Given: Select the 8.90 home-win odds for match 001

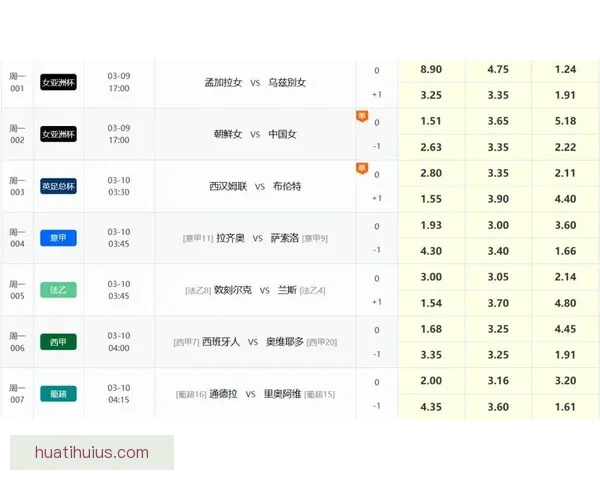Looking at the screenshot, I should [x=431, y=69].
